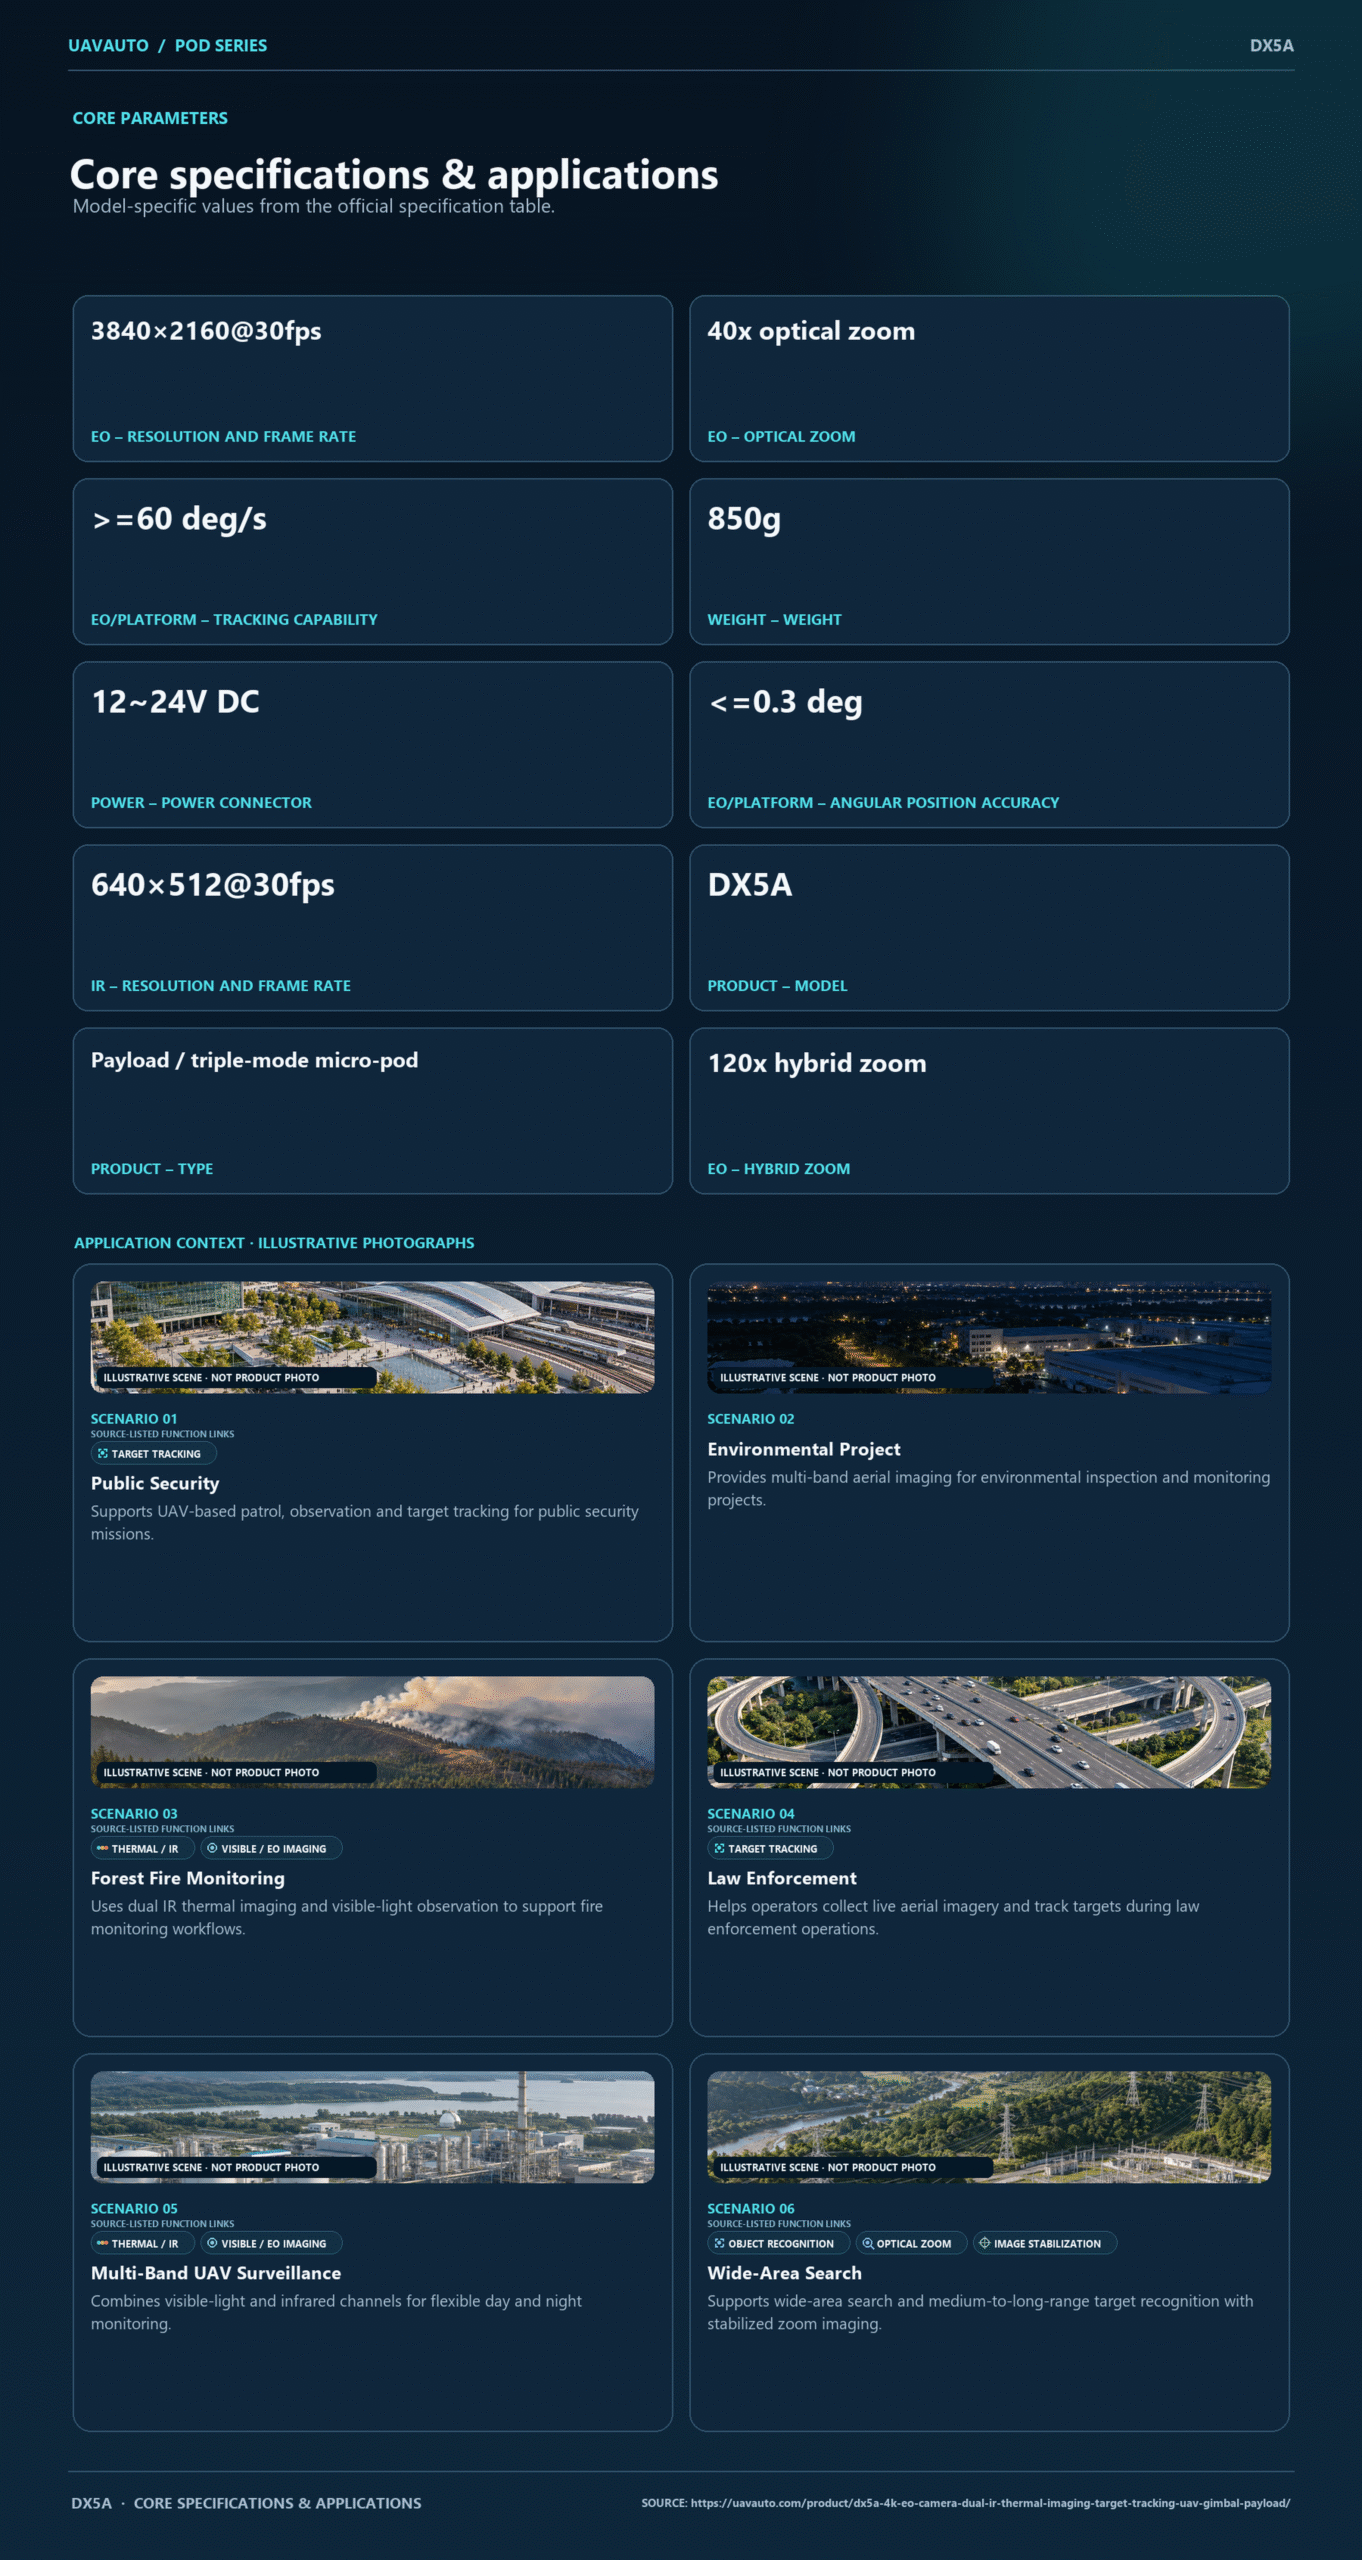Screen dimensions: 1362x2560
Task: Select the 850g weight value
Action: [744, 519]
